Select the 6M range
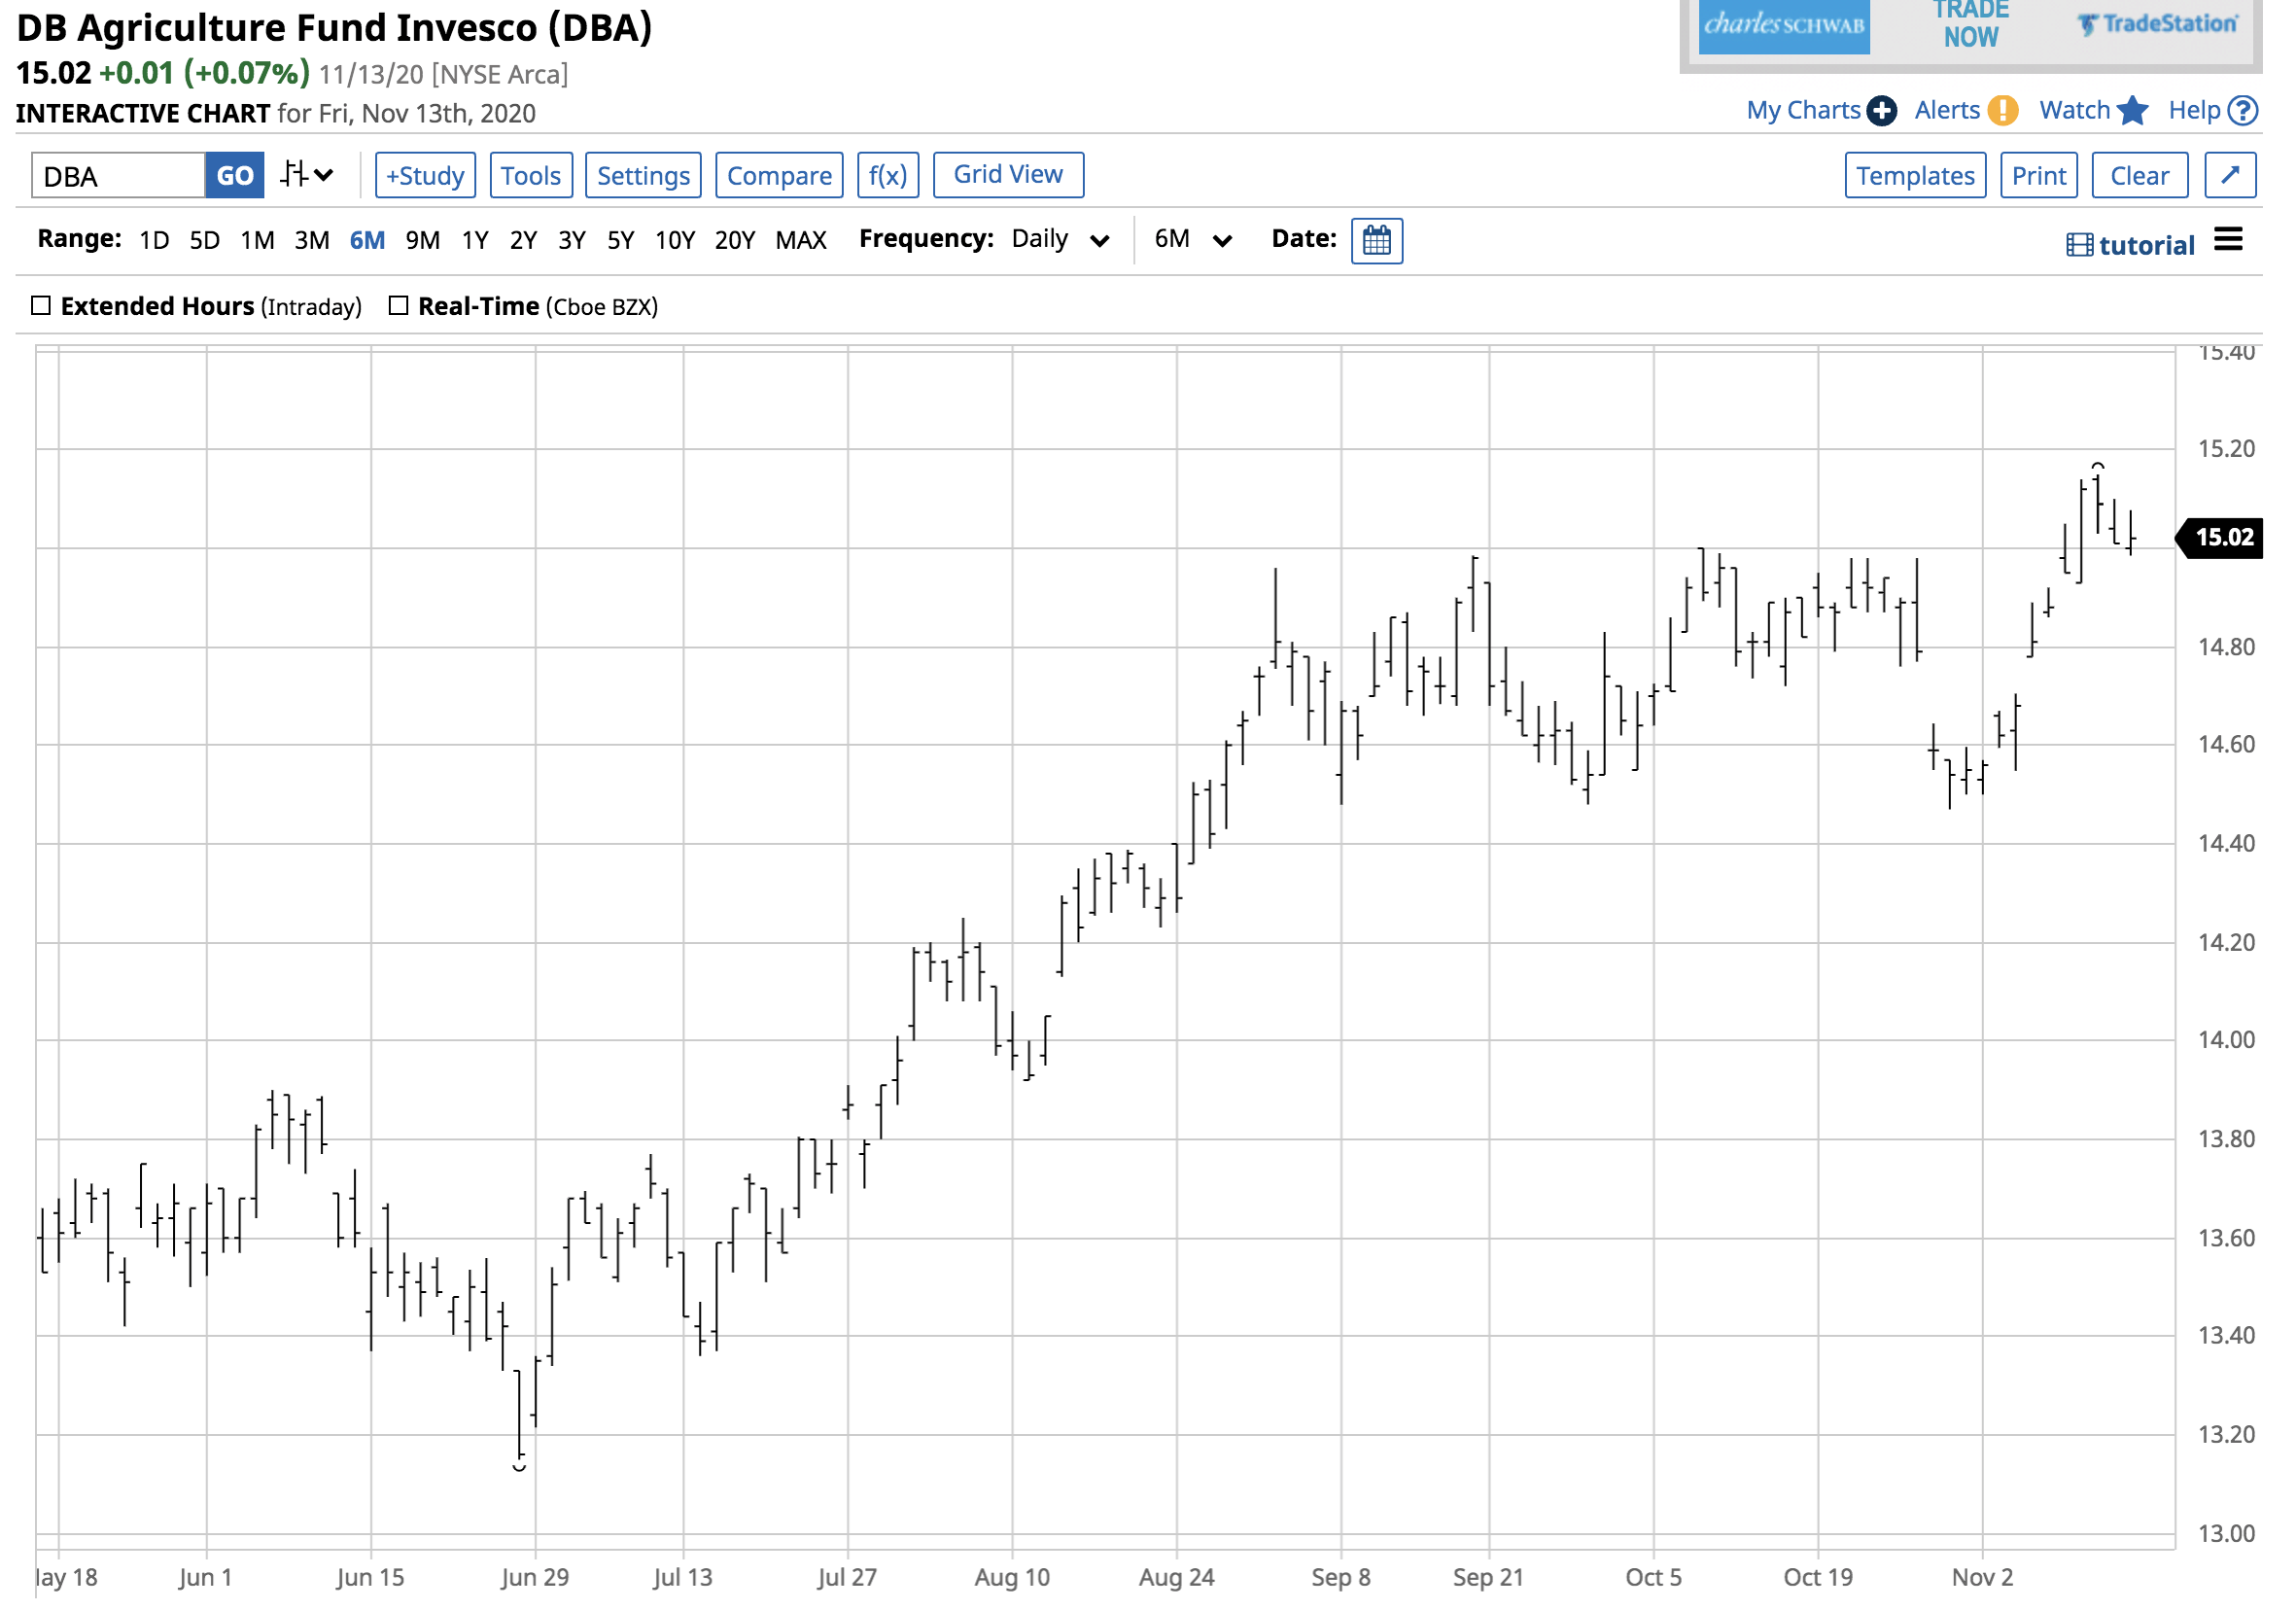The image size is (2296, 1610). coord(367,240)
